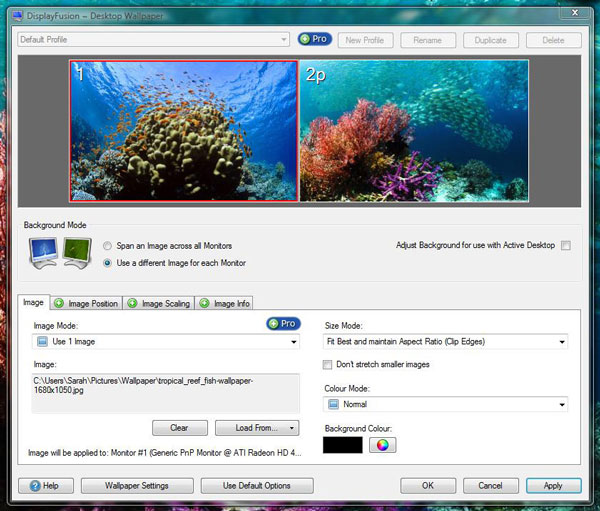Click the New Profile button

pos(365,40)
